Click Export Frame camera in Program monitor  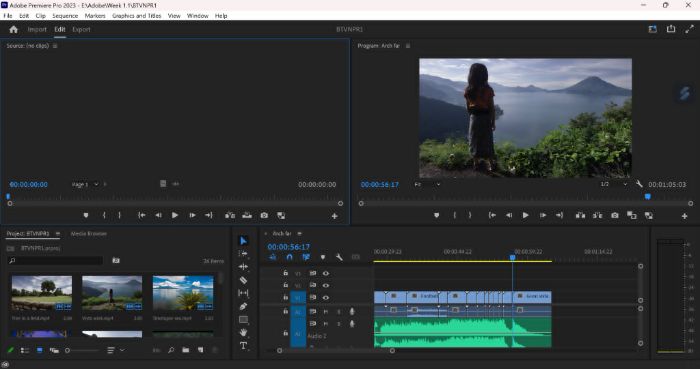615,216
